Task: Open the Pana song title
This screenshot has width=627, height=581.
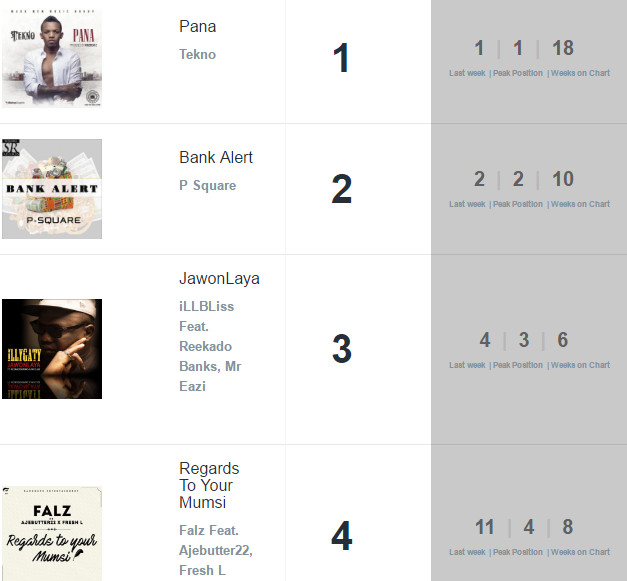Action: (x=198, y=26)
